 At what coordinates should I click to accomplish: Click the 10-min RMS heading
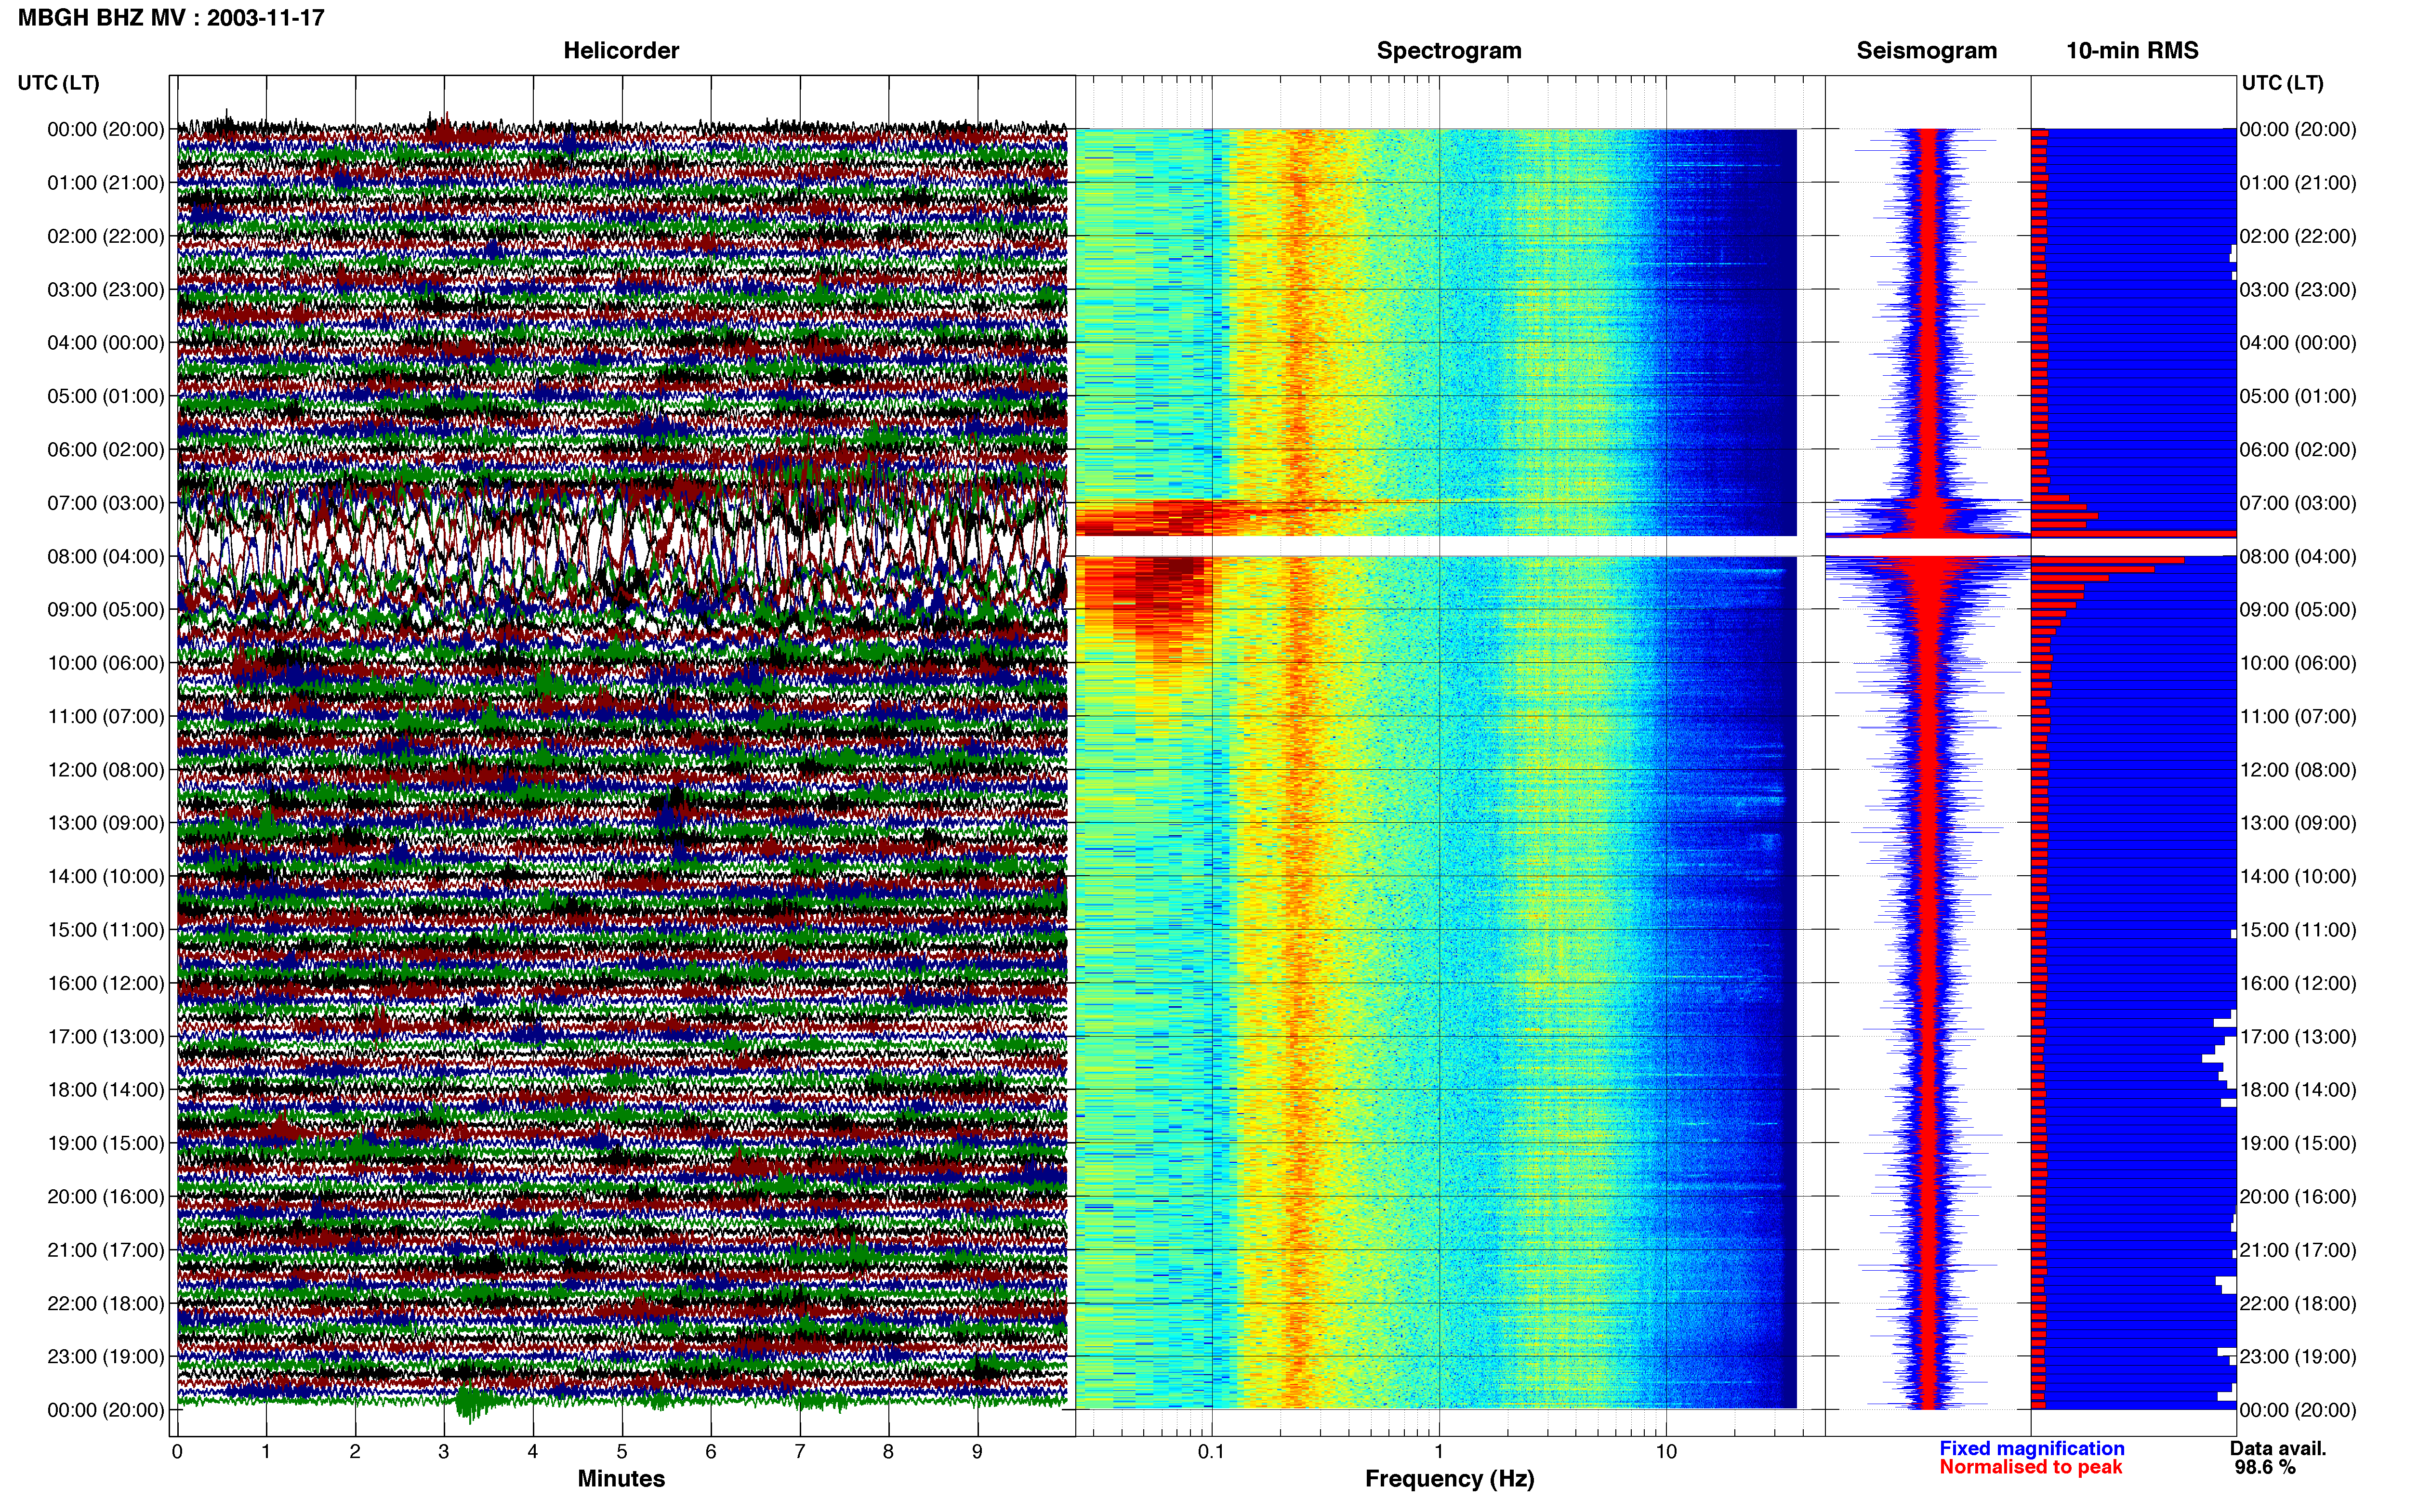[x=2132, y=50]
